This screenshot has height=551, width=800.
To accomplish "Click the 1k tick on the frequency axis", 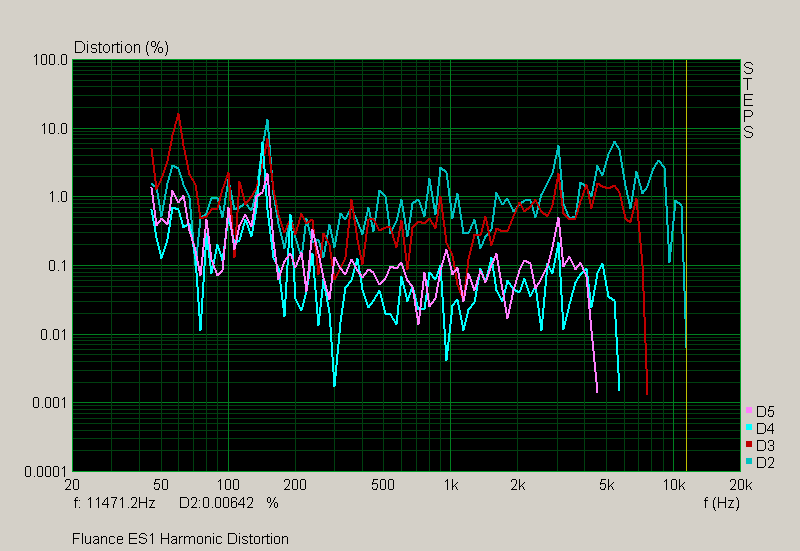I will (x=451, y=484).
